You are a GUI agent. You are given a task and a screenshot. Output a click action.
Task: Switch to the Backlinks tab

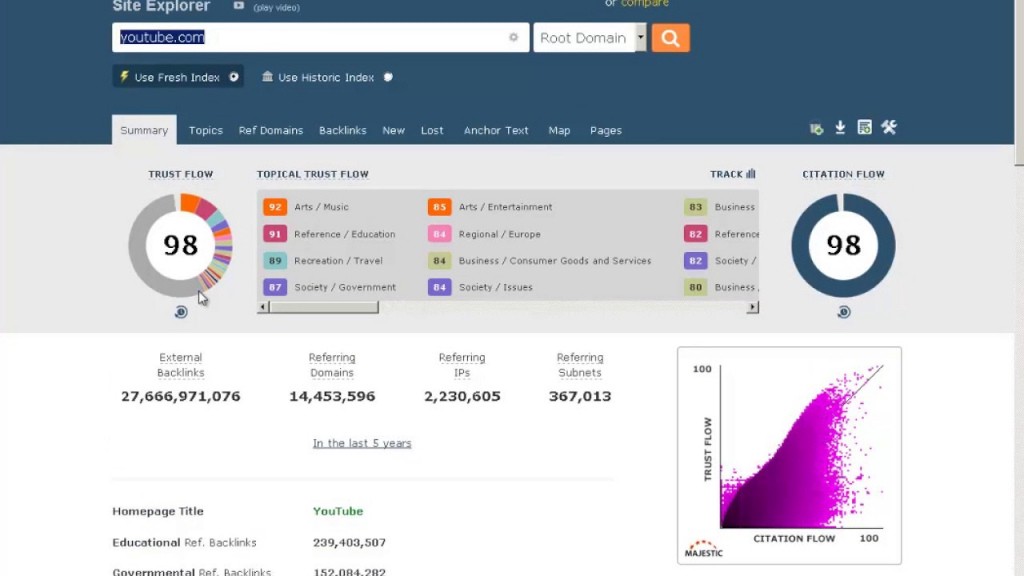[342, 130]
